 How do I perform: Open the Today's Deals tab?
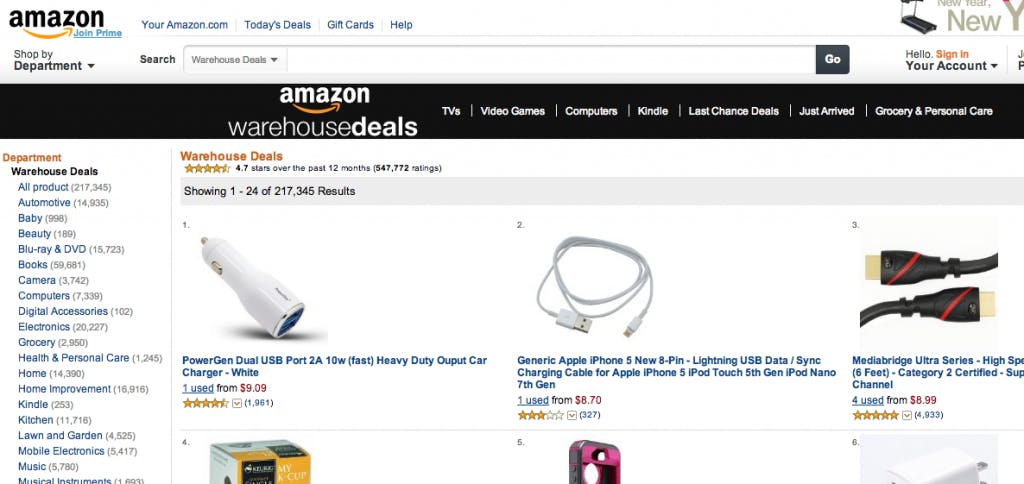coord(277,25)
